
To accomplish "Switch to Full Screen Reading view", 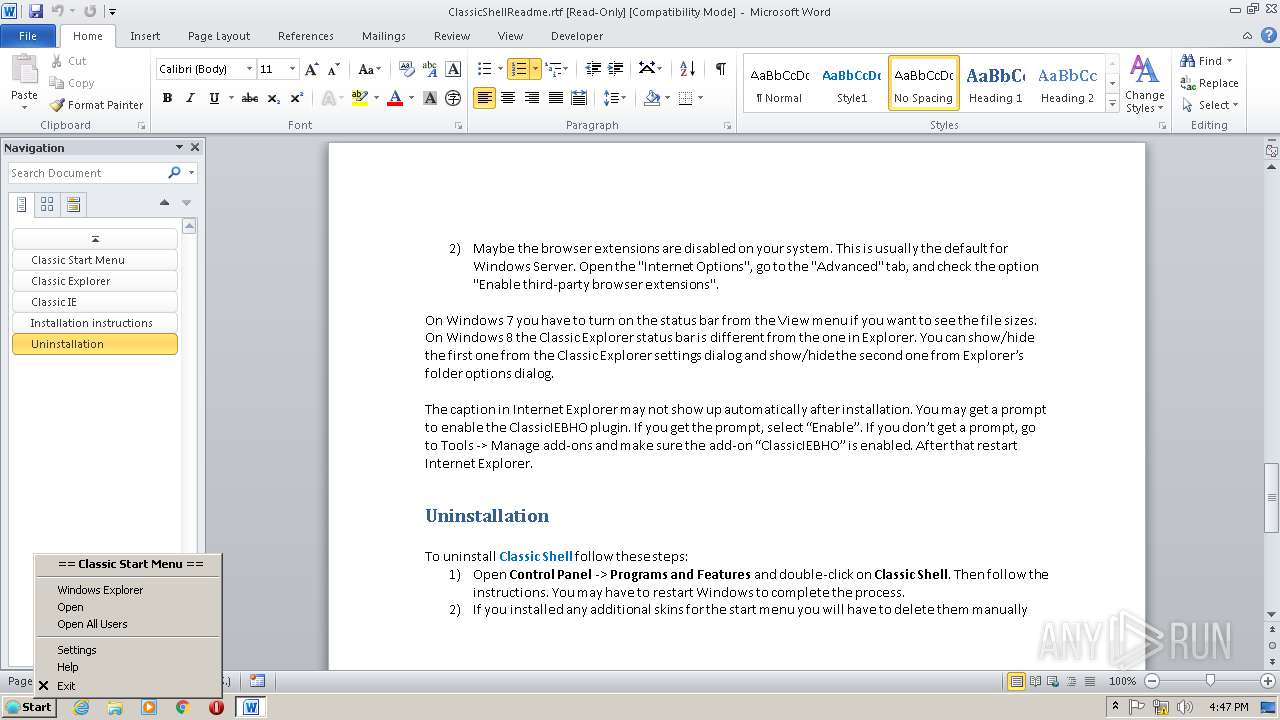I will [x=1035, y=681].
